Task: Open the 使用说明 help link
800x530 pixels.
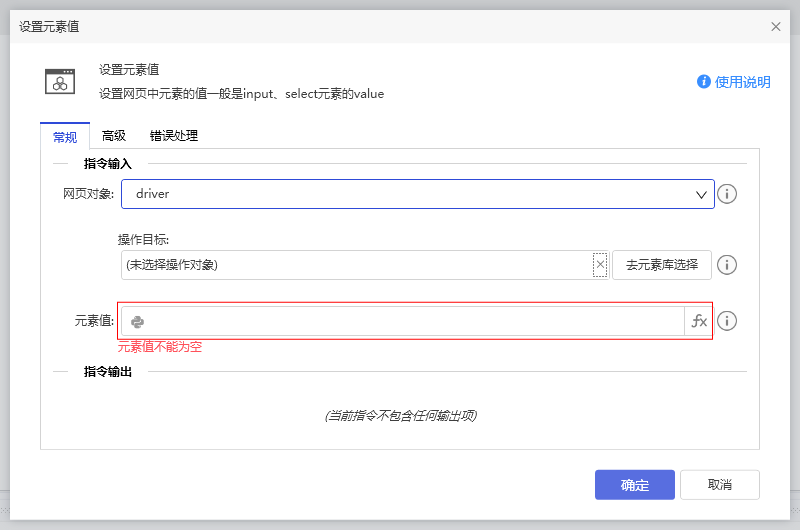Action: 734,82
